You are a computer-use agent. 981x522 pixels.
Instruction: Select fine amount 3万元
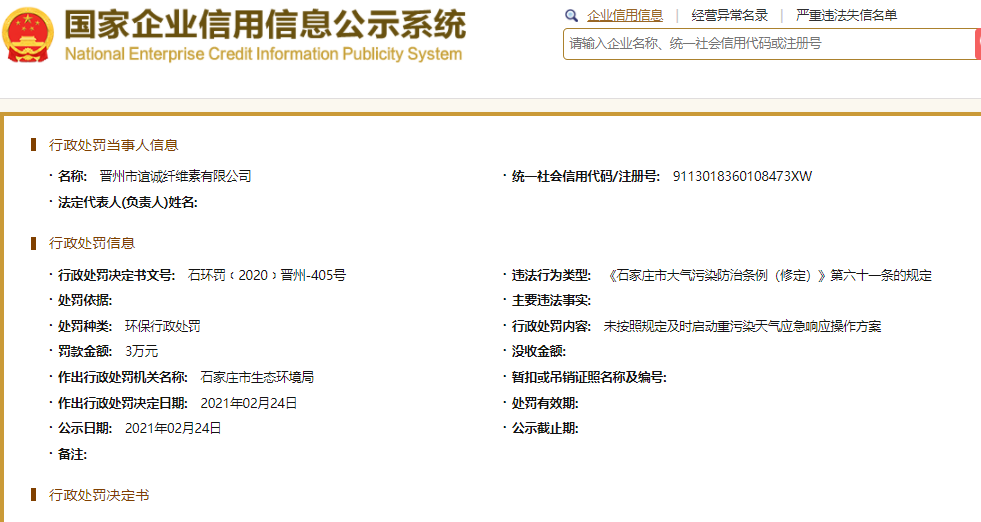click(x=141, y=351)
